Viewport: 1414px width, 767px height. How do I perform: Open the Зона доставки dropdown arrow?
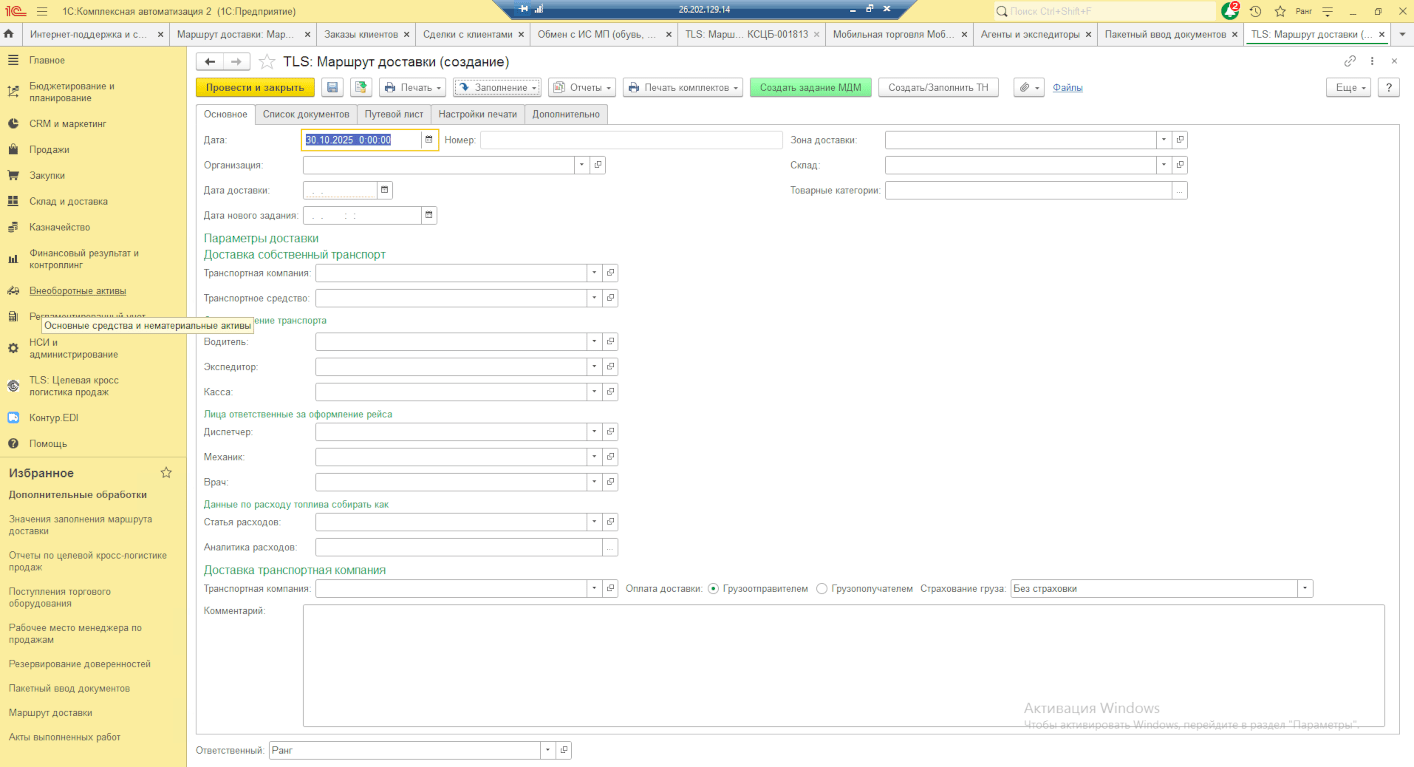(x=1163, y=140)
